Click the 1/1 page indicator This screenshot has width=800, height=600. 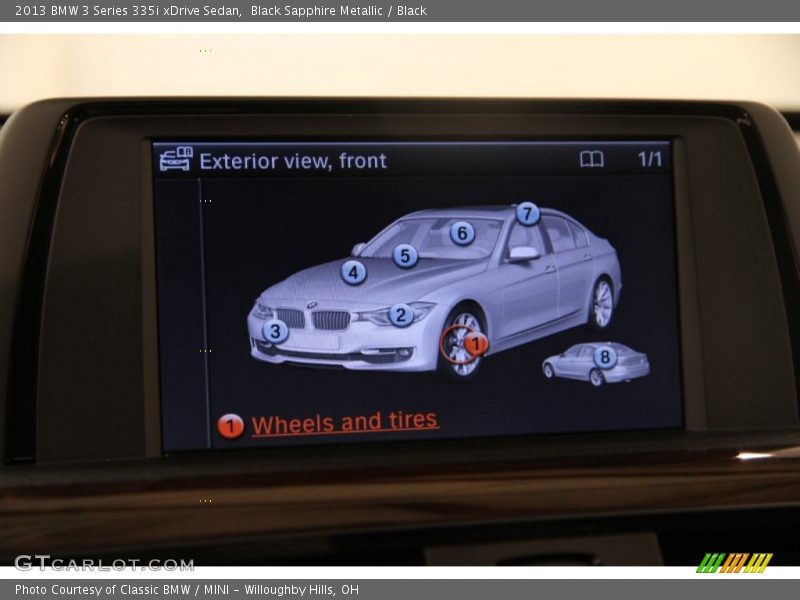click(x=650, y=159)
